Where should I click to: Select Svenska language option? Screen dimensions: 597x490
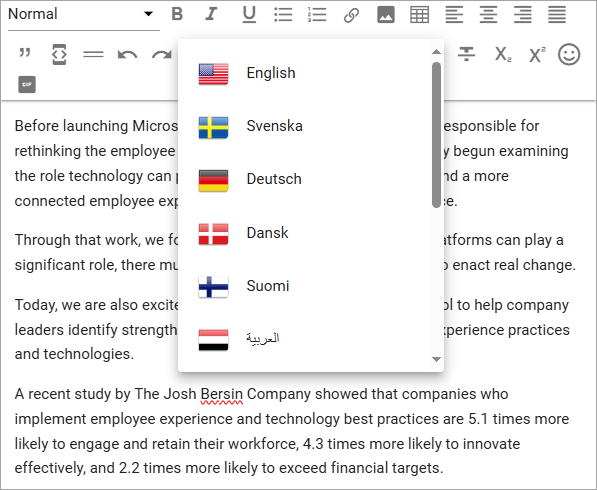point(303,126)
